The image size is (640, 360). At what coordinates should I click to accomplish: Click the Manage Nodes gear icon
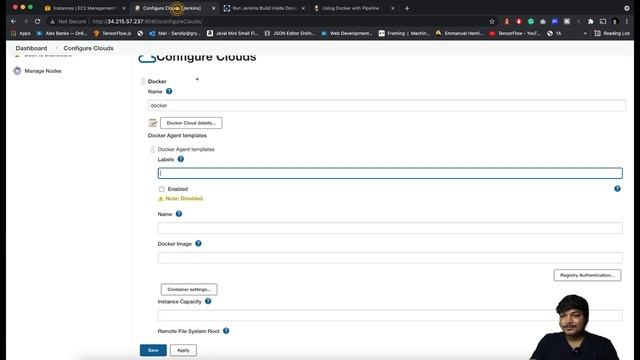[17, 71]
